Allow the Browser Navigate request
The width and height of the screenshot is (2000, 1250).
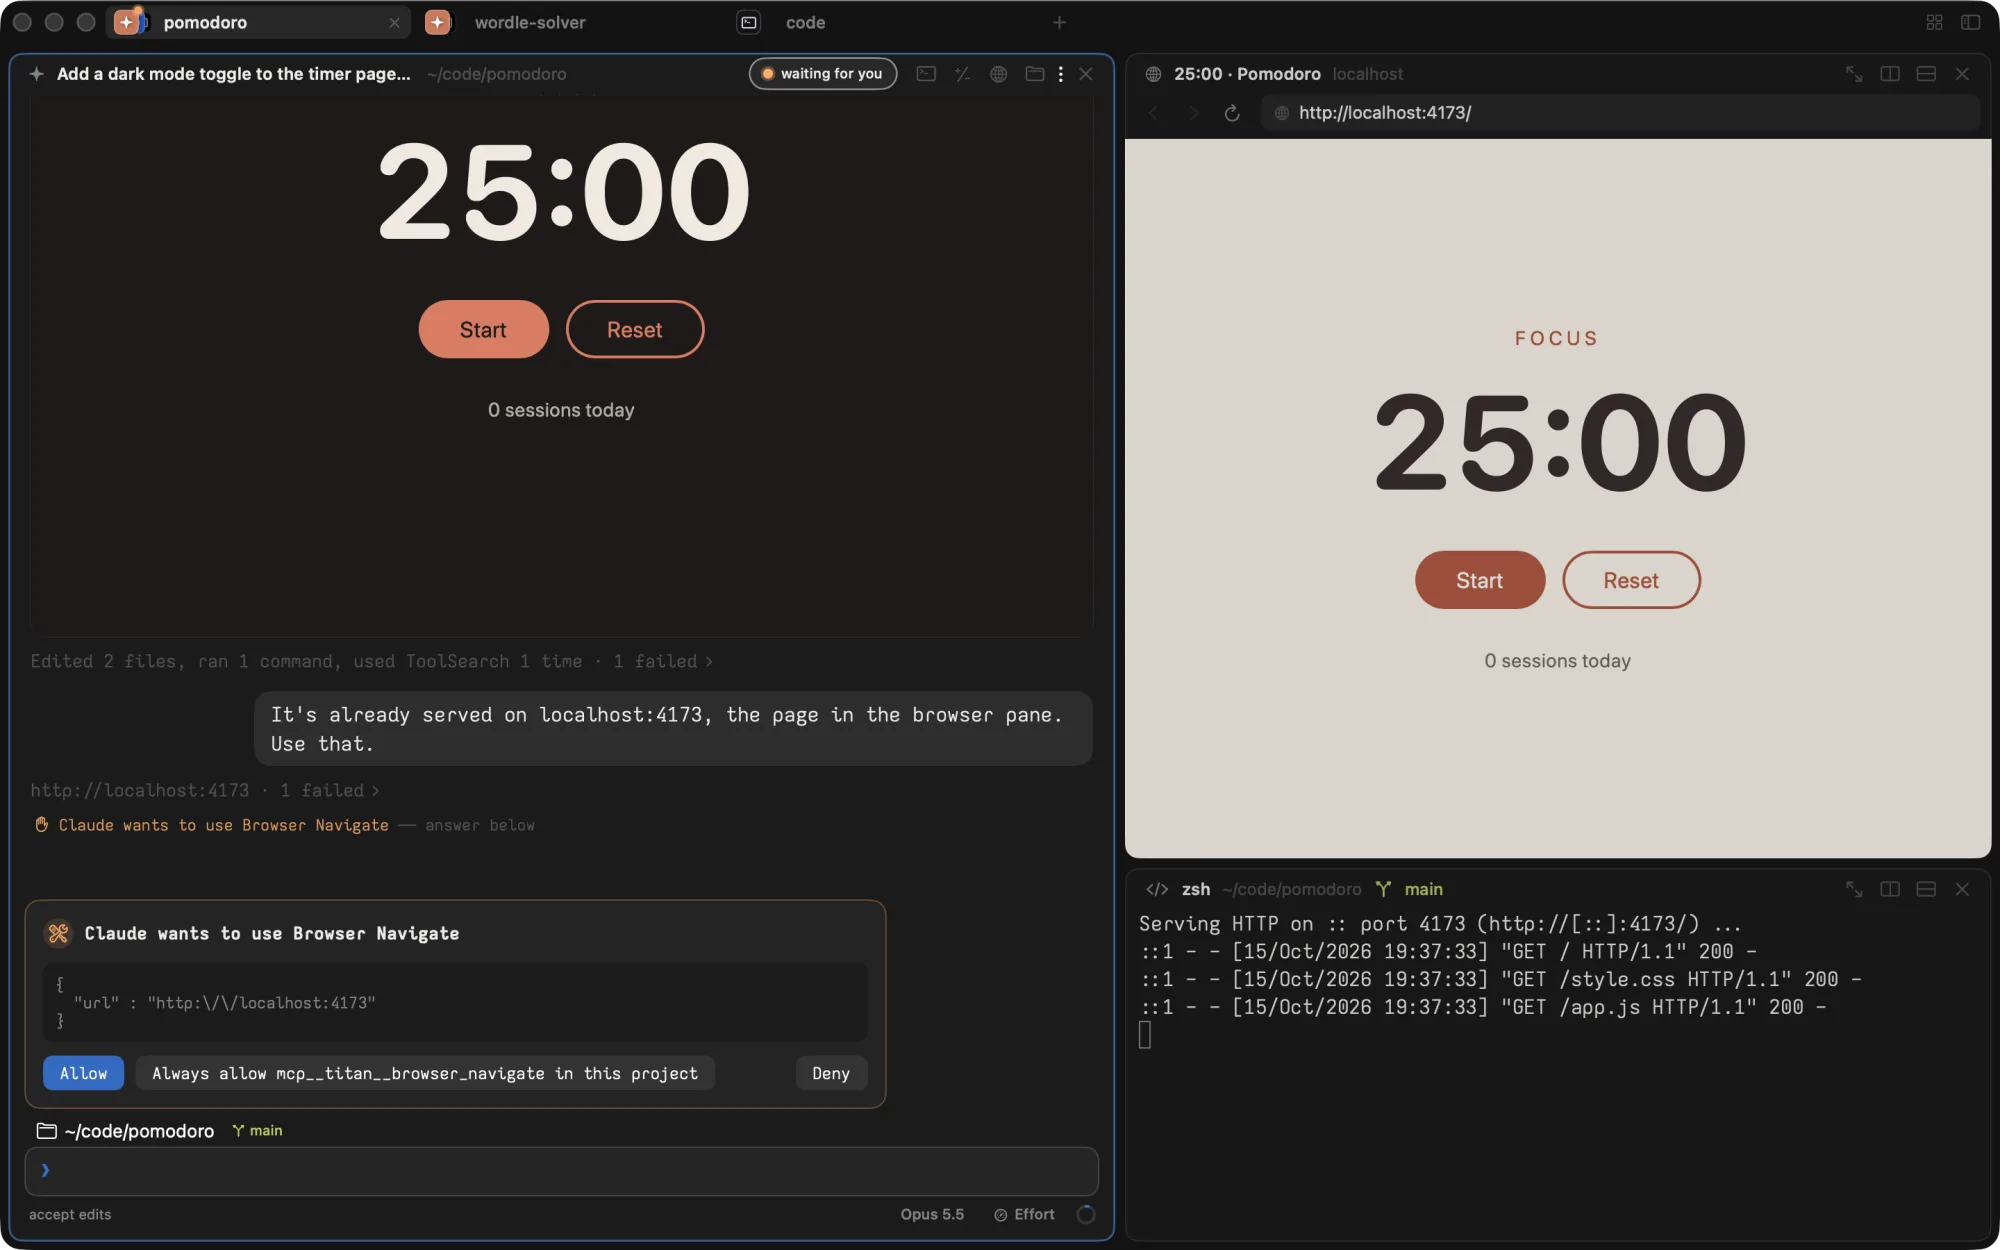(x=83, y=1073)
